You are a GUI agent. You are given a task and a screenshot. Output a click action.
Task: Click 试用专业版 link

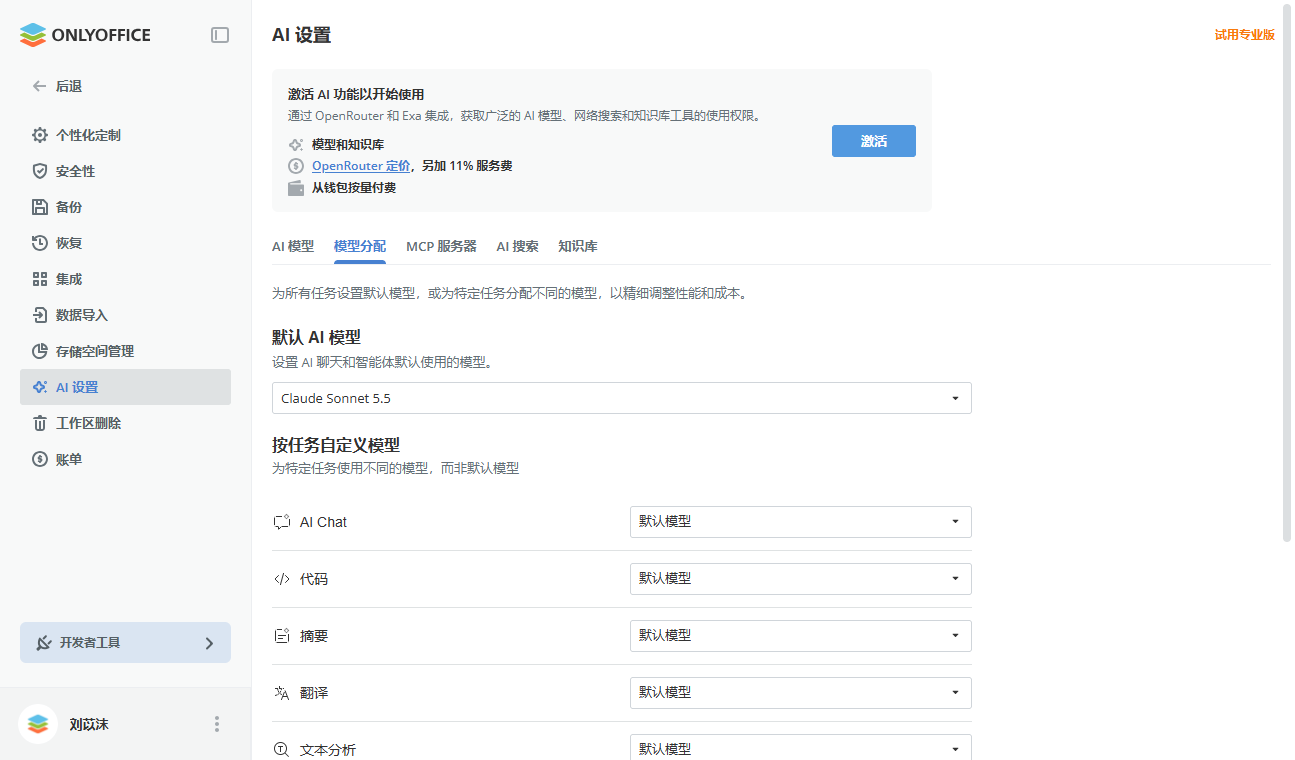click(1245, 35)
